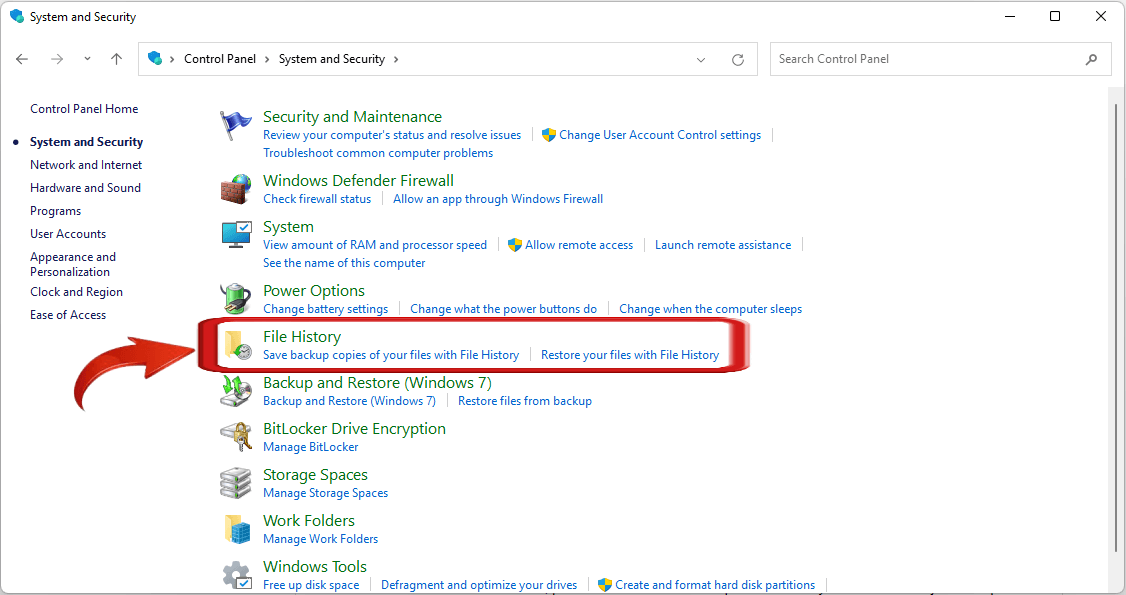Screen dimensions: 1126x595
Task: Click Restore your files with File History
Action: pyautogui.click(x=630, y=354)
